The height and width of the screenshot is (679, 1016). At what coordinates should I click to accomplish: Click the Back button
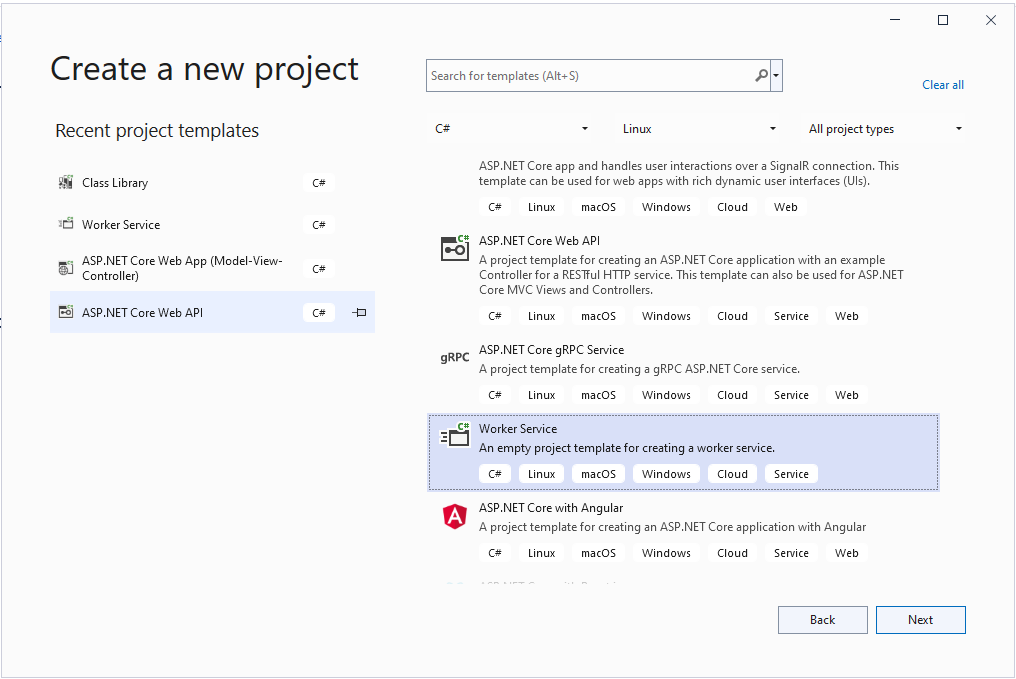point(823,620)
